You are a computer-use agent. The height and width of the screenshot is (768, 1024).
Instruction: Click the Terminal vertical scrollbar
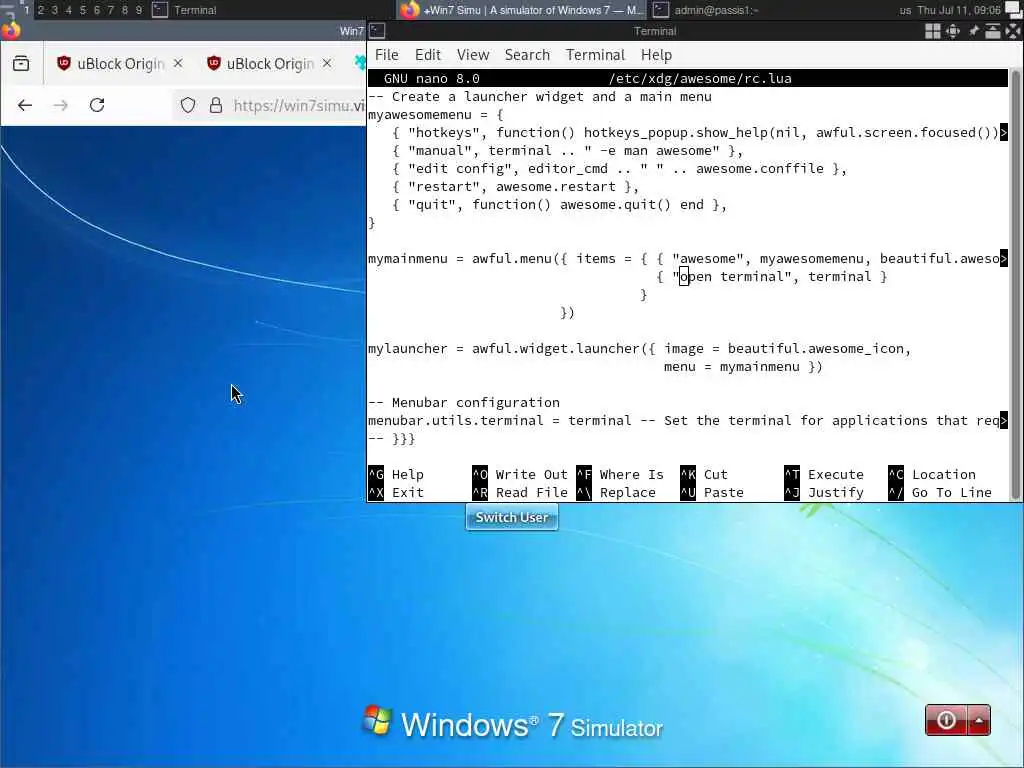(x=1015, y=284)
